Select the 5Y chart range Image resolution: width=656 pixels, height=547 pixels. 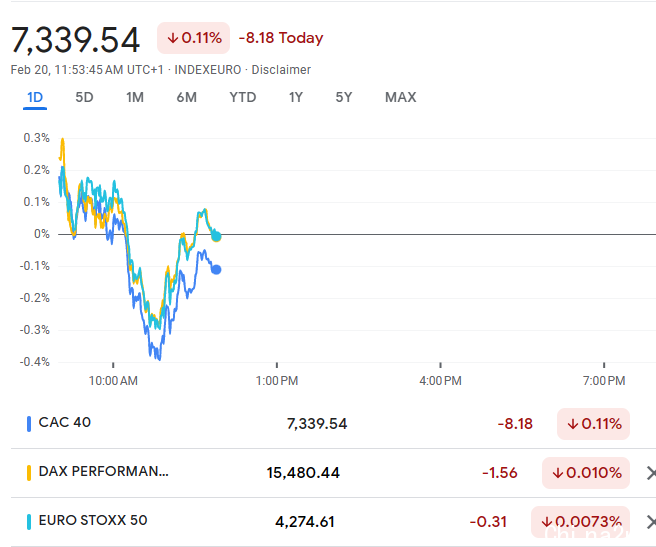(344, 98)
